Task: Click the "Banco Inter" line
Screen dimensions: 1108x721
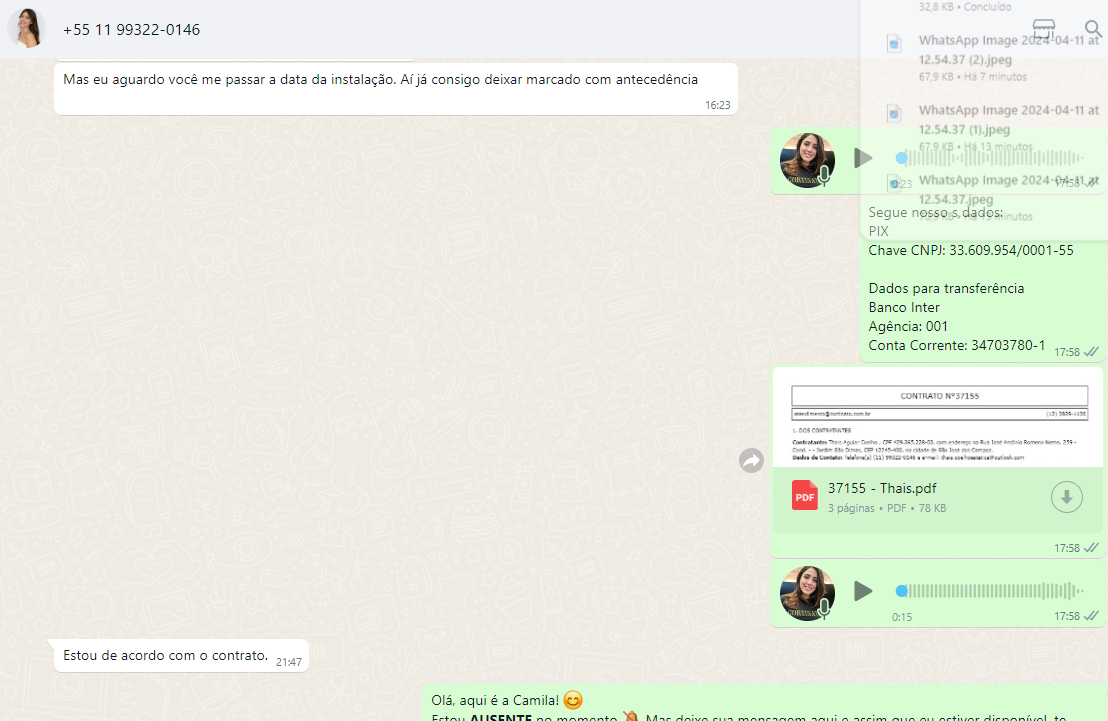Action: tap(904, 307)
